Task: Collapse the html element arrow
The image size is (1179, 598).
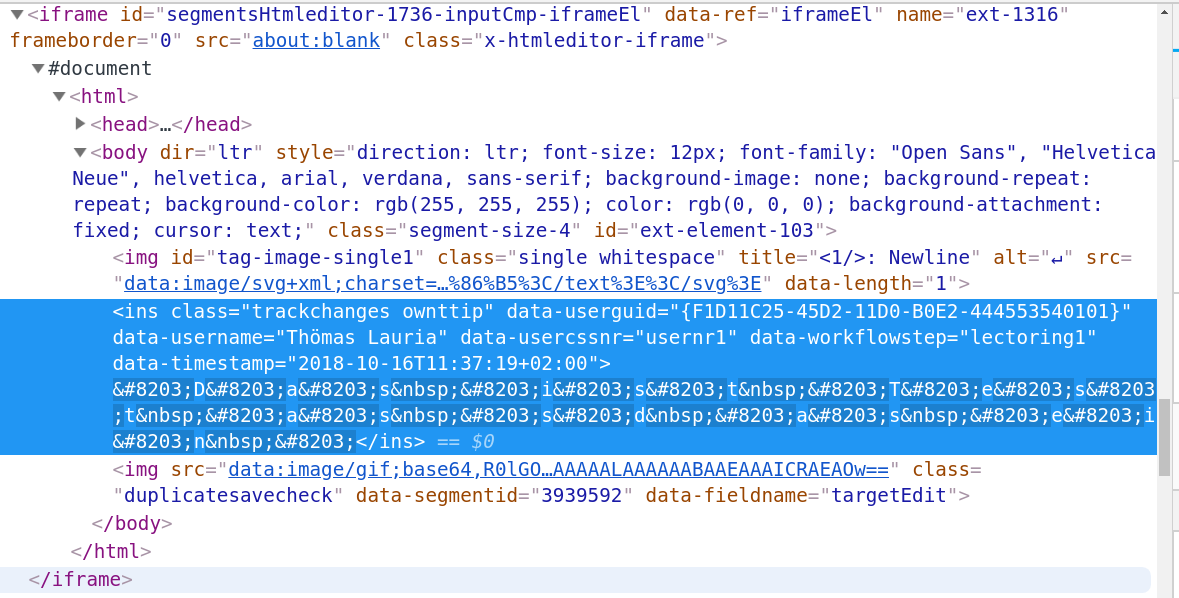Action: (59, 97)
